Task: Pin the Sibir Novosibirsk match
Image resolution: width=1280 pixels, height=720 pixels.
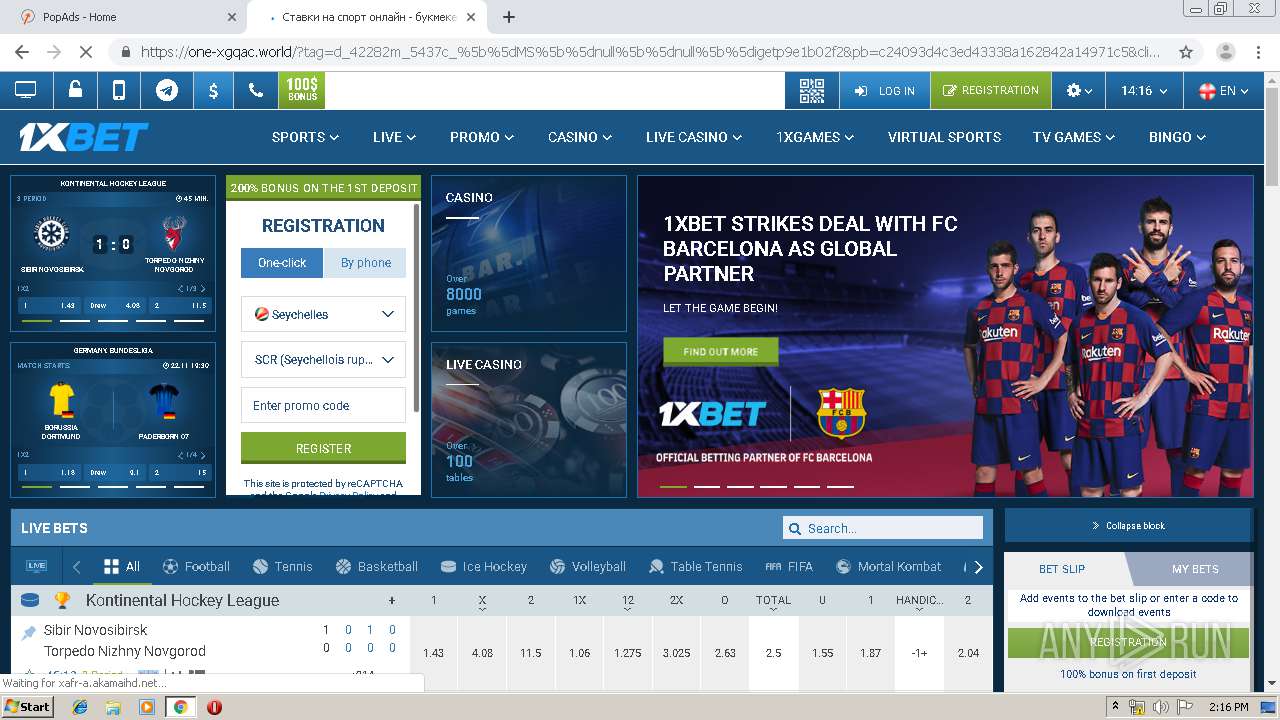Action: 29,632
